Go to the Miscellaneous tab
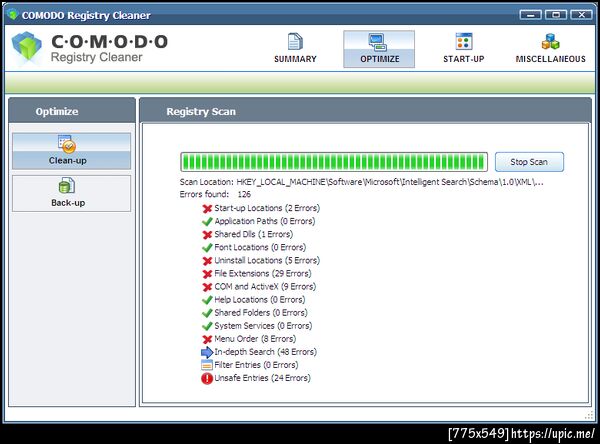 550,49
